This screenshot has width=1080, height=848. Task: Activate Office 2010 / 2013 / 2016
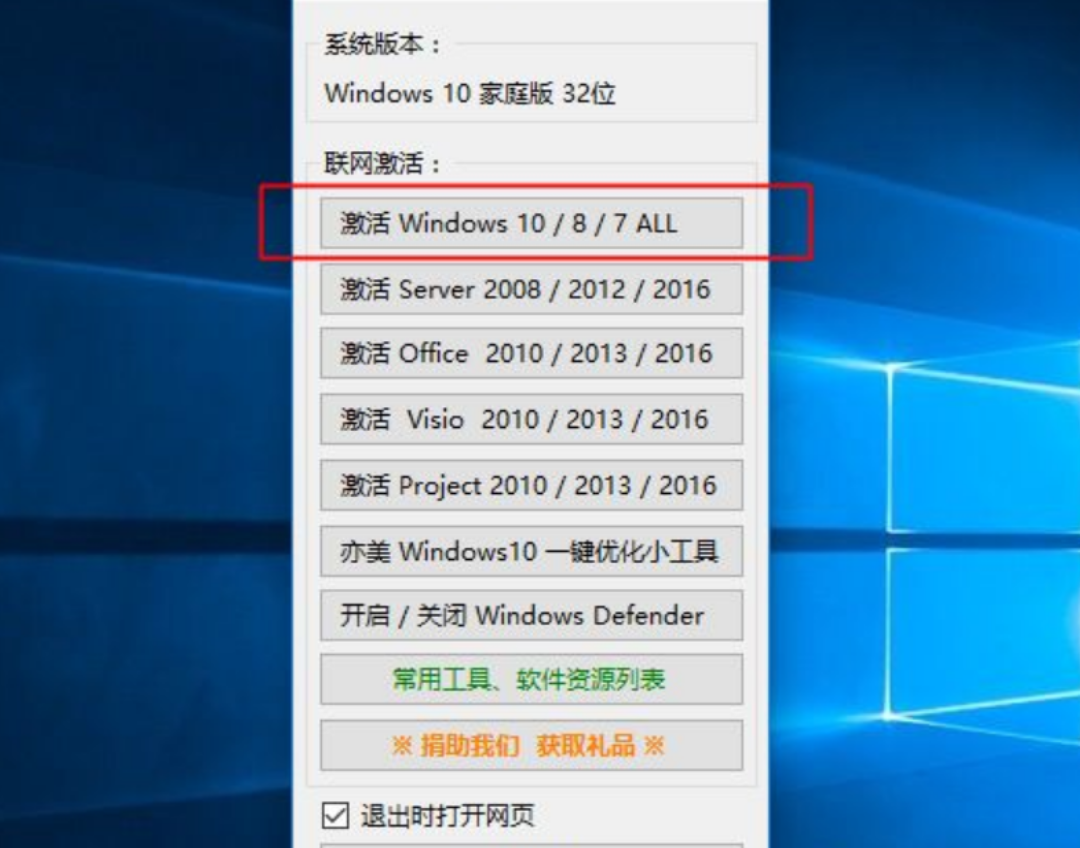[x=531, y=353]
